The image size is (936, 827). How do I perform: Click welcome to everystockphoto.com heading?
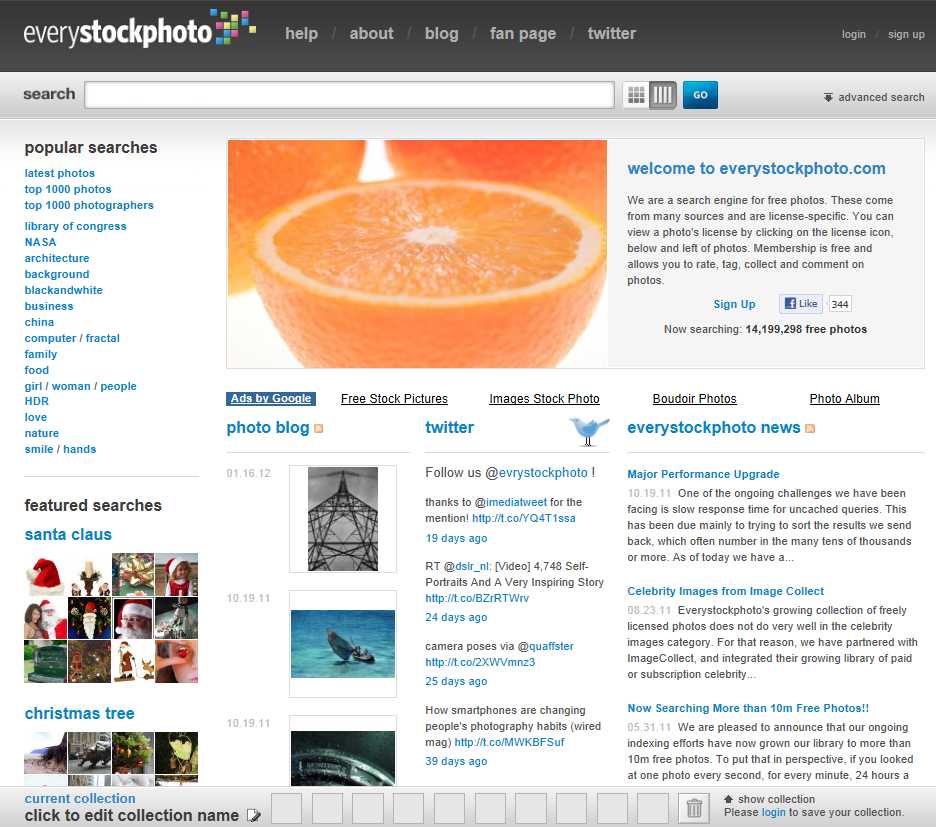[756, 168]
